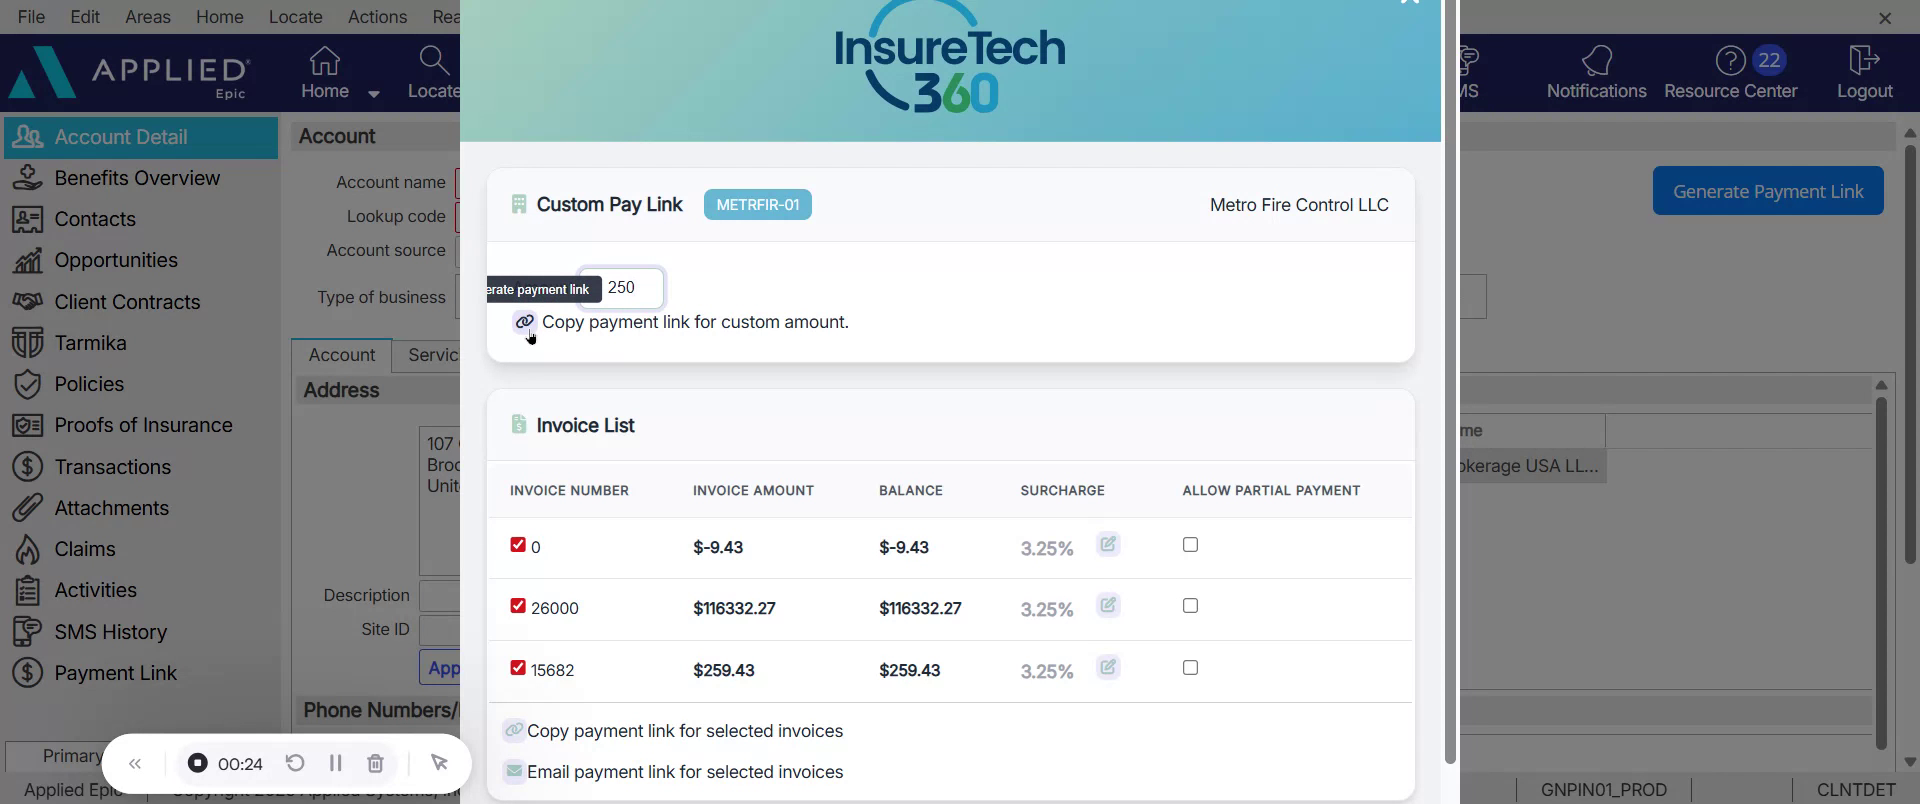Click the copy link icon for custom amount
Image resolution: width=1920 pixels, height=804 pixels.
pos(524,322)
